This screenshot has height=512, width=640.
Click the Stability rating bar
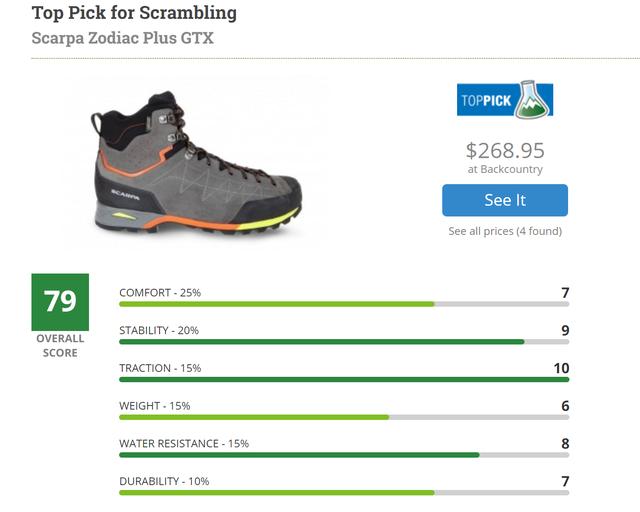pyautogui.click(x=343, y=341)
